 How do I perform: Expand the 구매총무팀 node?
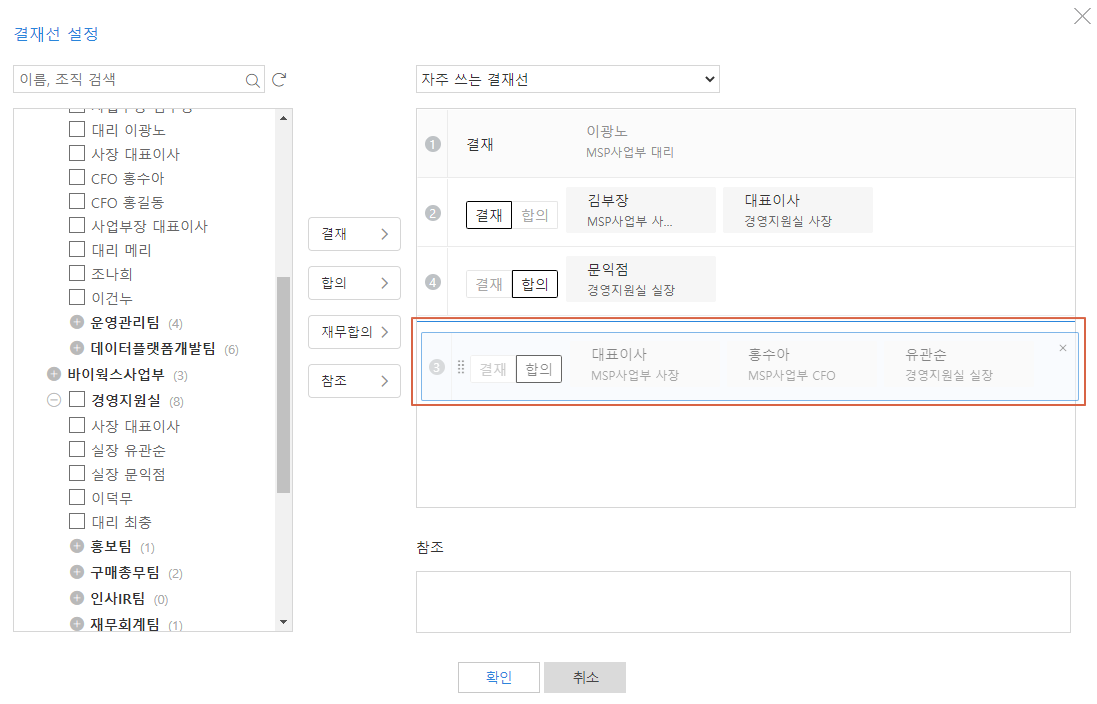pos(77,573)
